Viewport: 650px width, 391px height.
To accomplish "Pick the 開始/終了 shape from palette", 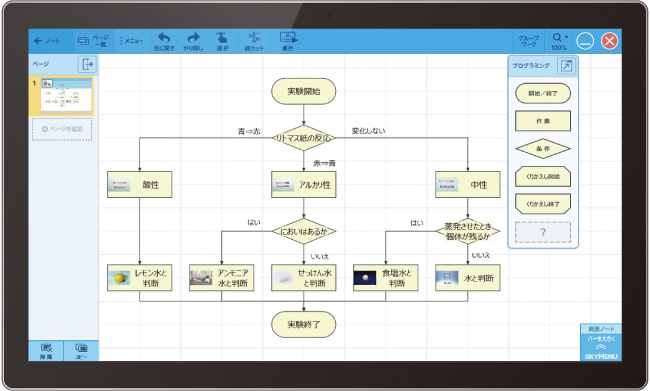I will pyautogui.click(x=543, y=93).
